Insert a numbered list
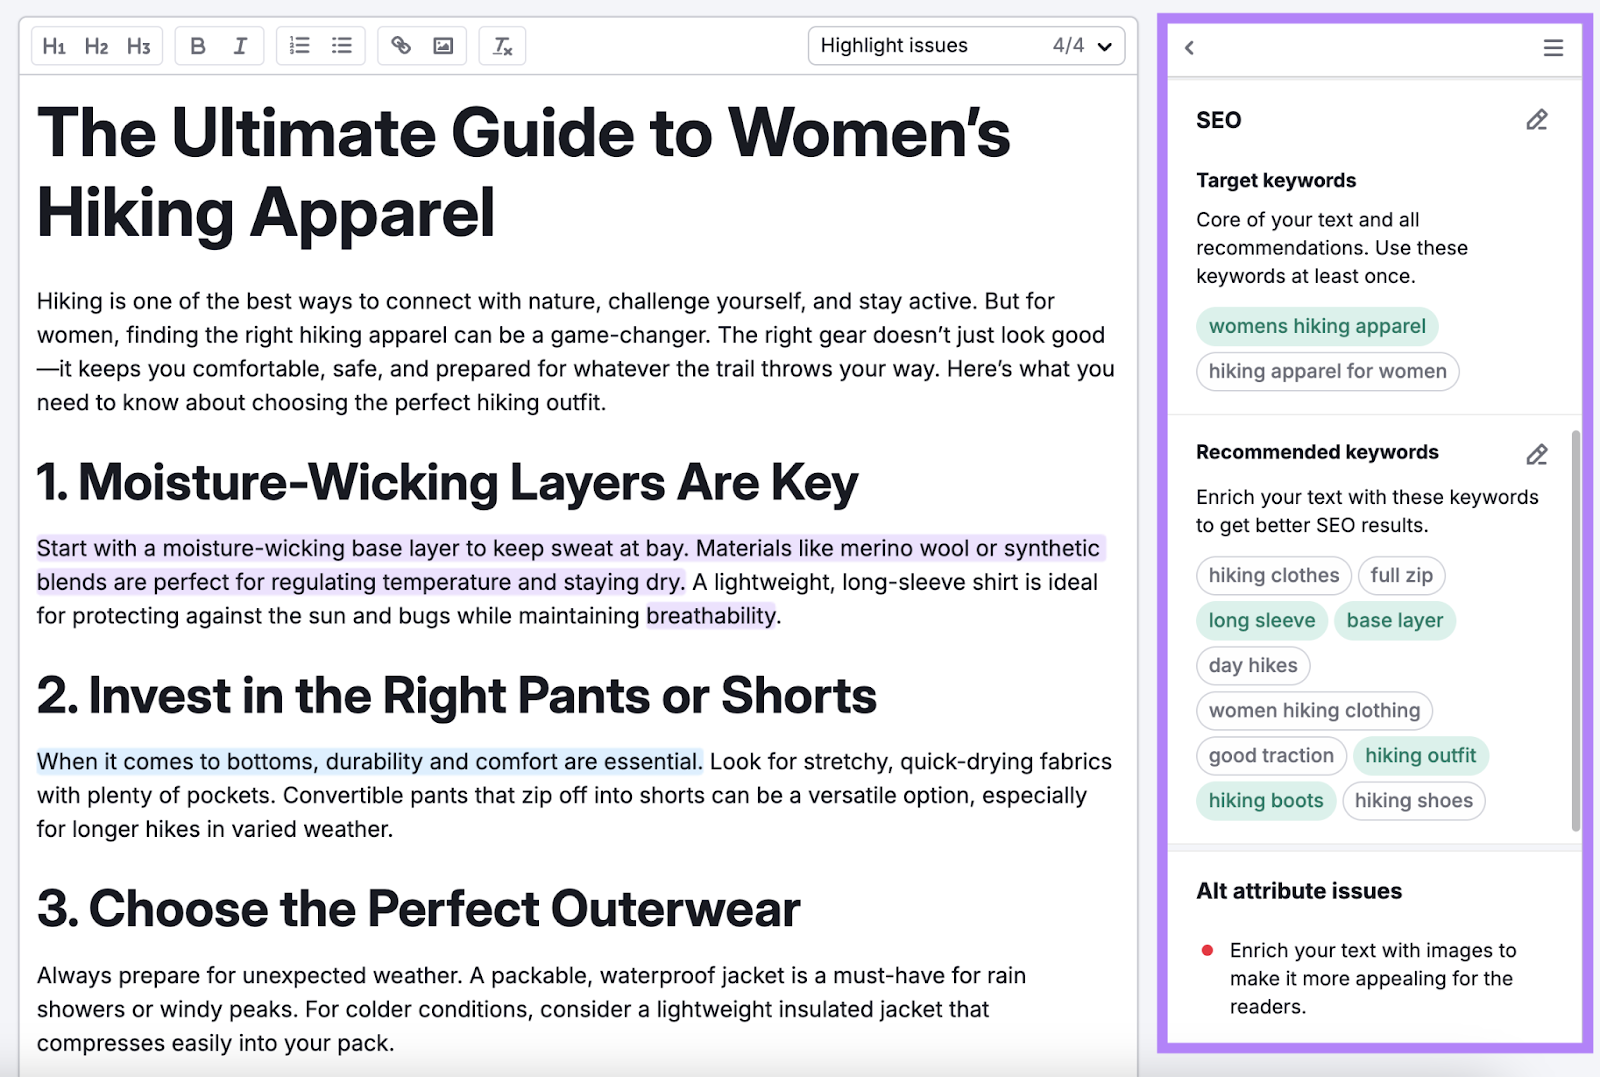This screenshot has height=1077, width=1600. pos(299,45)
